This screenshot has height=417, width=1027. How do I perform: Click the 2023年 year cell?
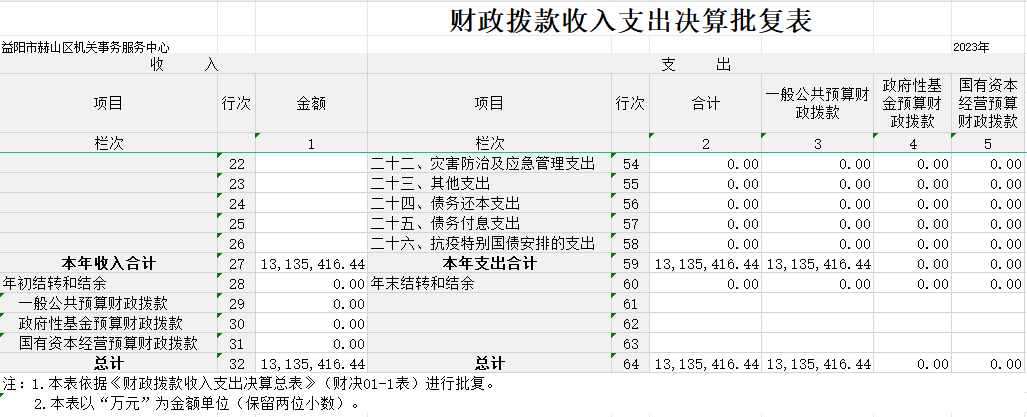[x=970, y=47]
